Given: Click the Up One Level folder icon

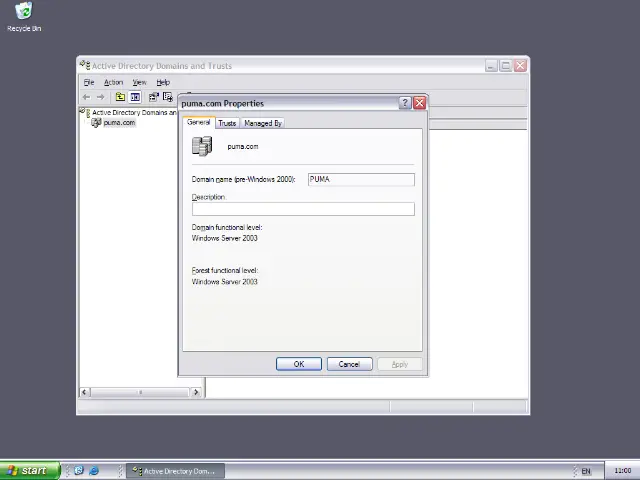Looking at the screenshot, I should point(120,97).
